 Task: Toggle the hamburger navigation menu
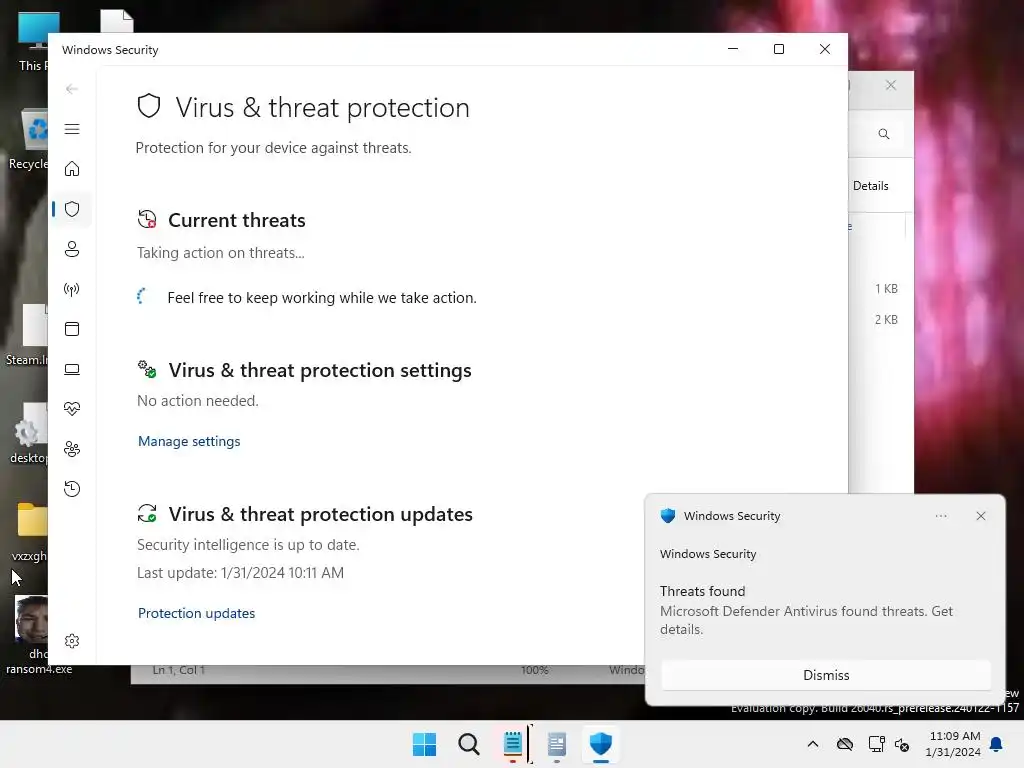click(x=72, y=129)
